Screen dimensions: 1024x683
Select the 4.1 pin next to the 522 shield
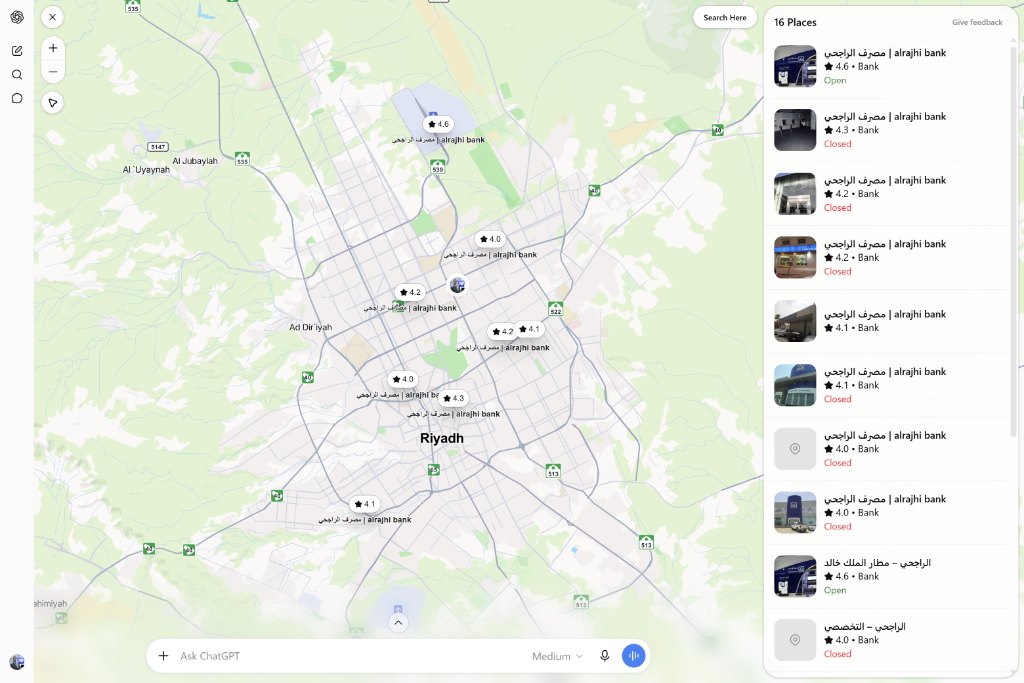(530, 329)
